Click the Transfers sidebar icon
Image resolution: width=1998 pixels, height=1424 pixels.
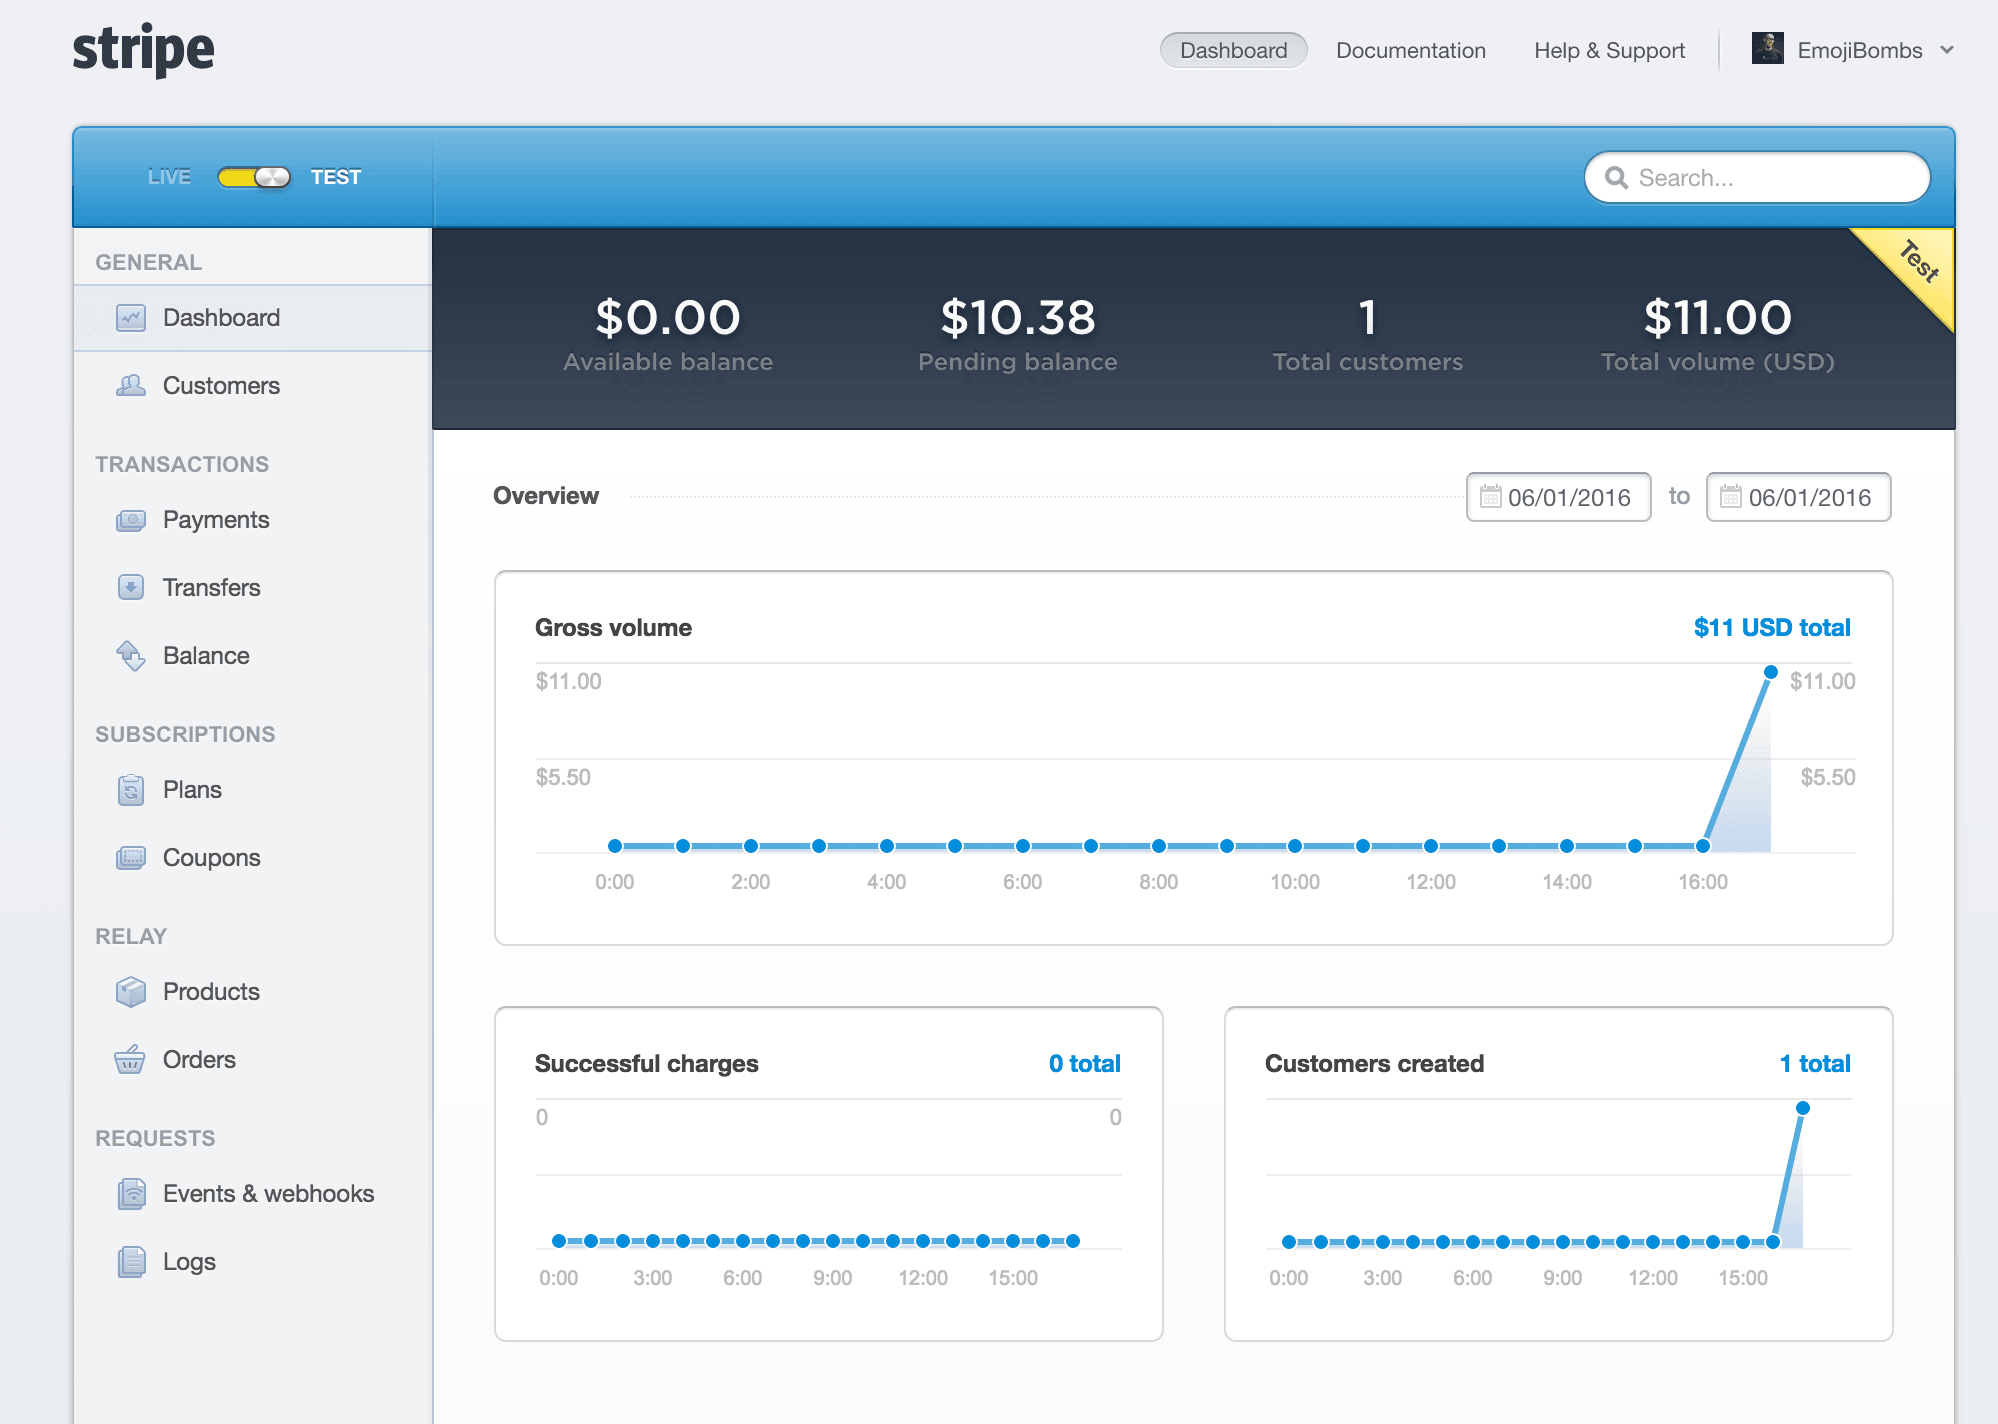coord(131,588)
